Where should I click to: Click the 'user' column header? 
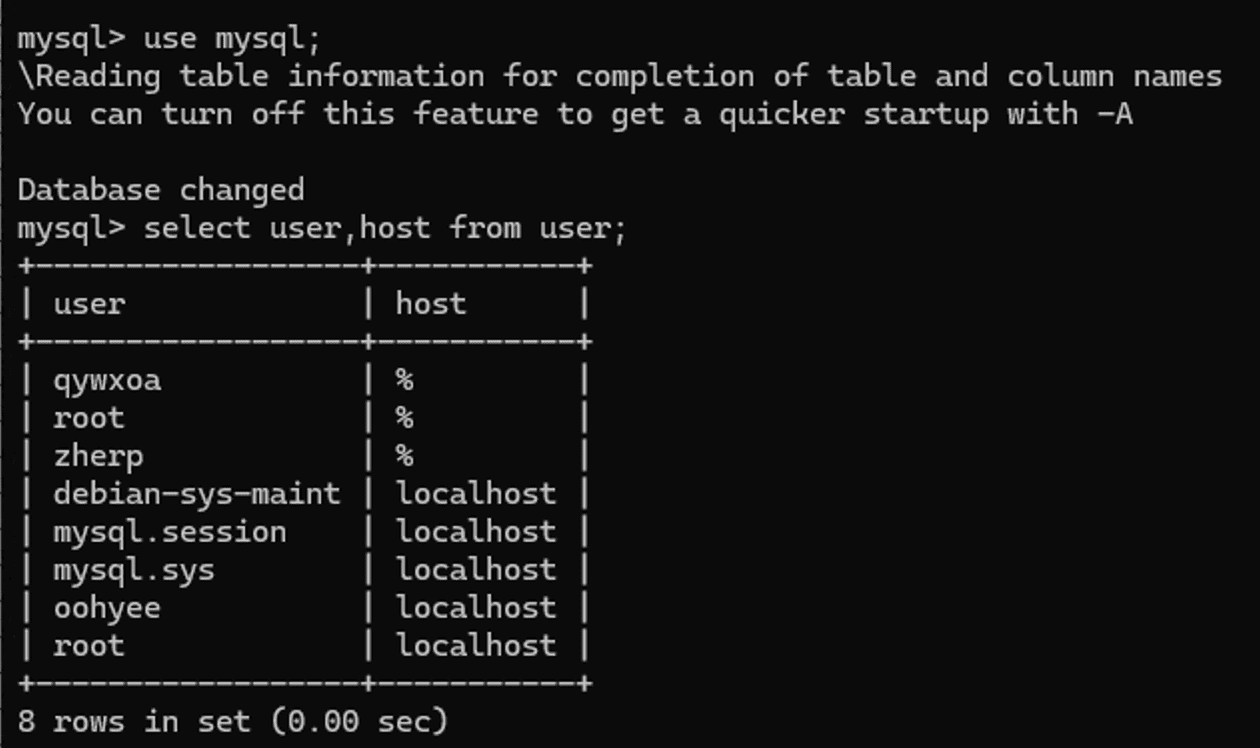coord(89,304)
